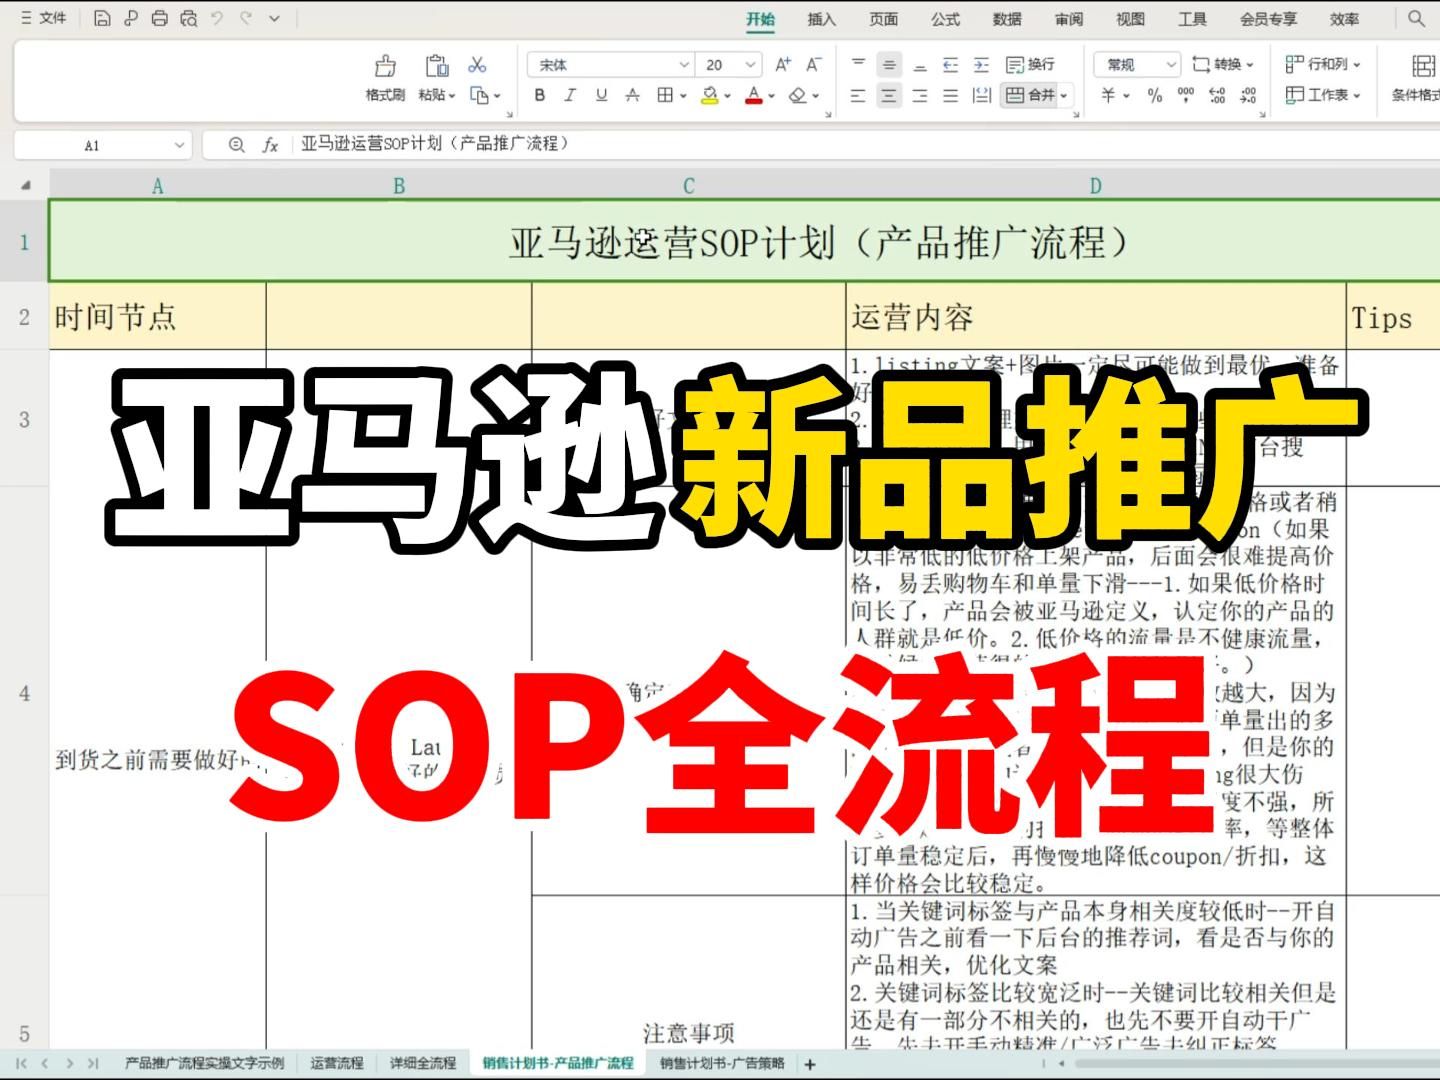The height and width of the screenshot is (1080, 1440).
Task: Align text left horizontally
Action: pyautogui.click(x=858, y=95)
